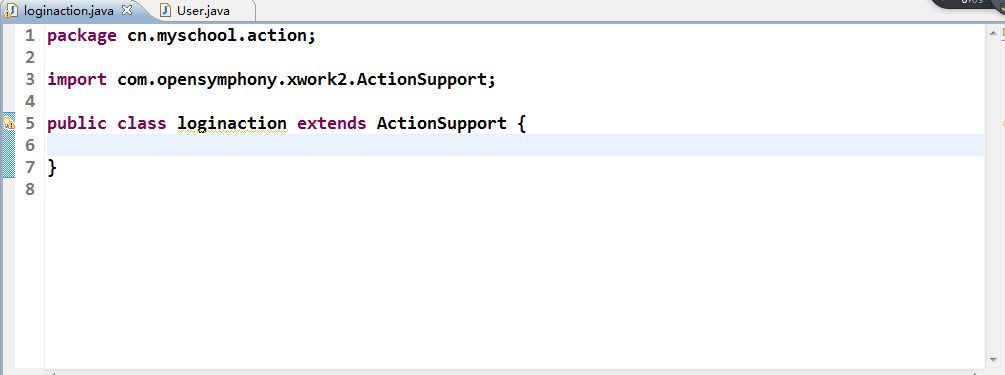Click the ActionSupport superclass name on line 5
Viewport: 1005px width, 375px height.
click(442, 123)
